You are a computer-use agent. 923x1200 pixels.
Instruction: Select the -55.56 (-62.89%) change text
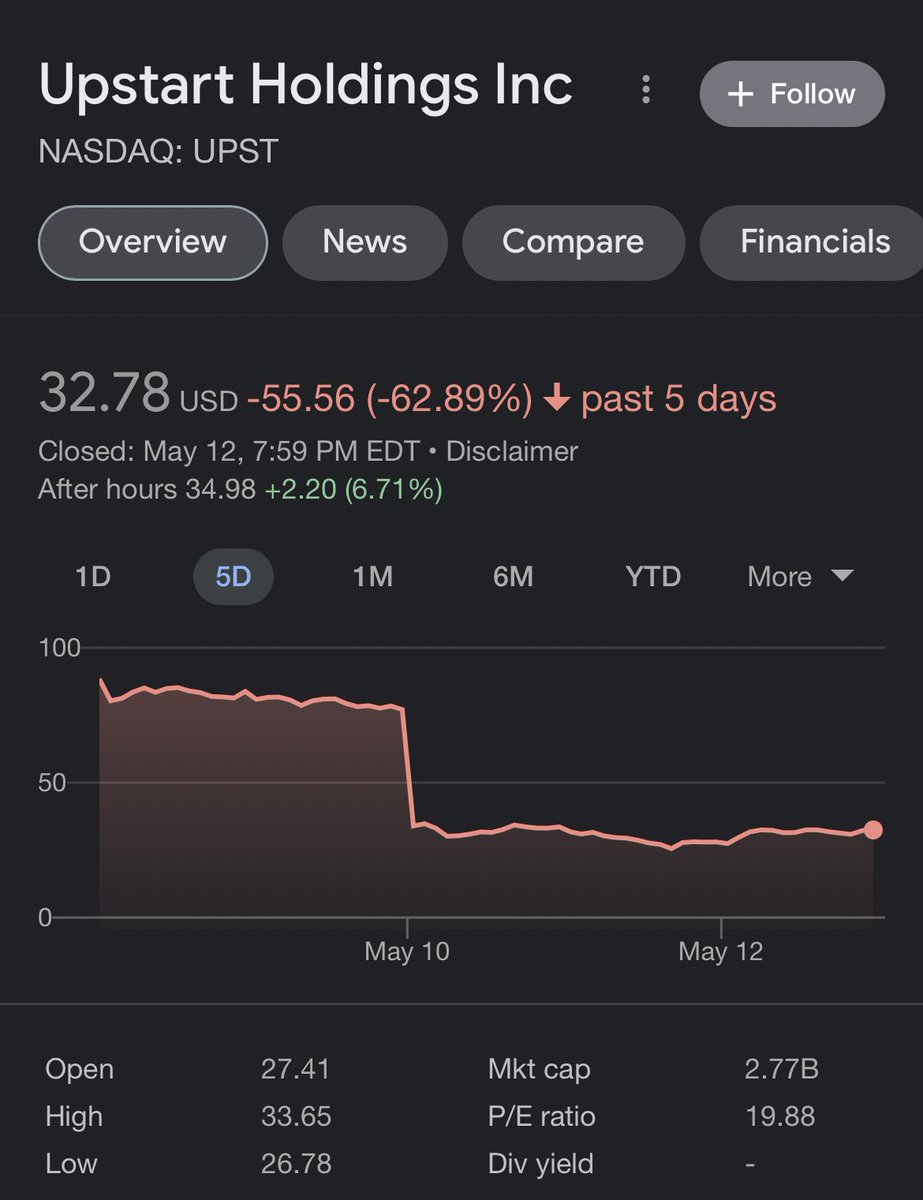pyautogui.click(x=390, y=399)
